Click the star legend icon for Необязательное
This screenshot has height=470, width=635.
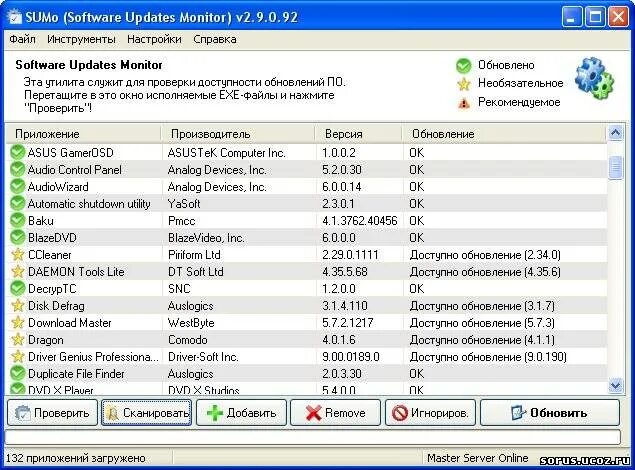pos(464,84)
